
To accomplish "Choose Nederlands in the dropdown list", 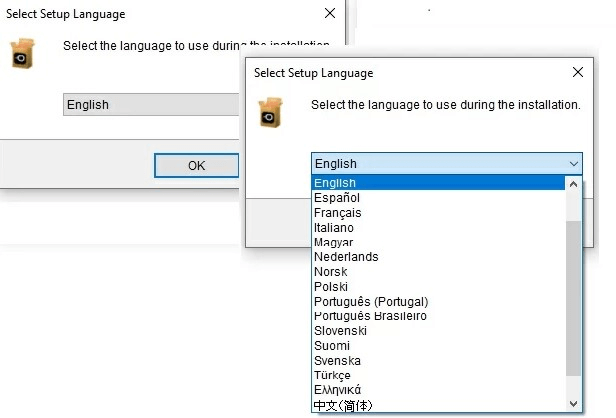I will [x=346, y=257].
